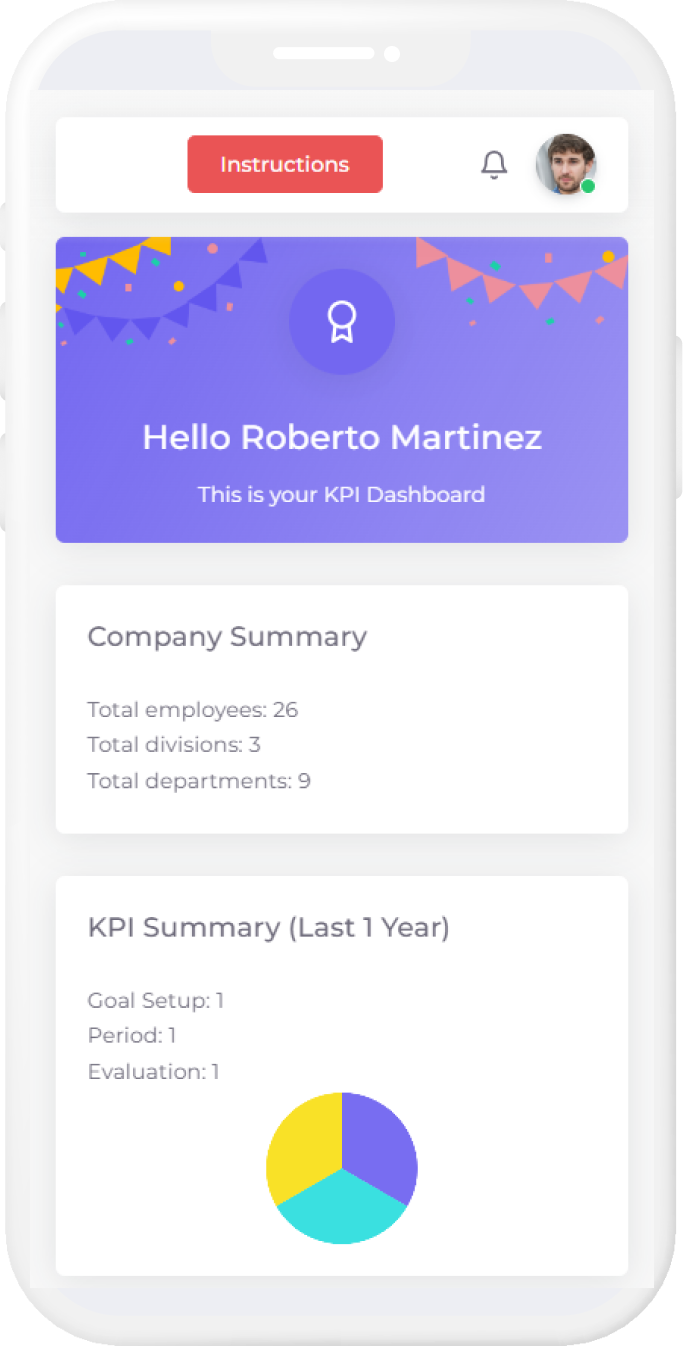This screenshot has width=683, height=1346.
Task: Click Total divisions: 3 line
Action: 174,745
